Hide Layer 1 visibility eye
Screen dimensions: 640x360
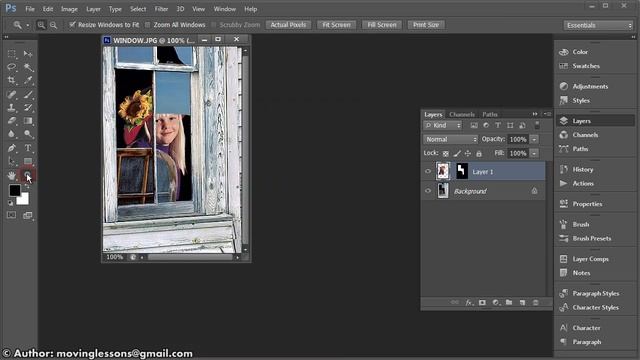tap(428, 171)
